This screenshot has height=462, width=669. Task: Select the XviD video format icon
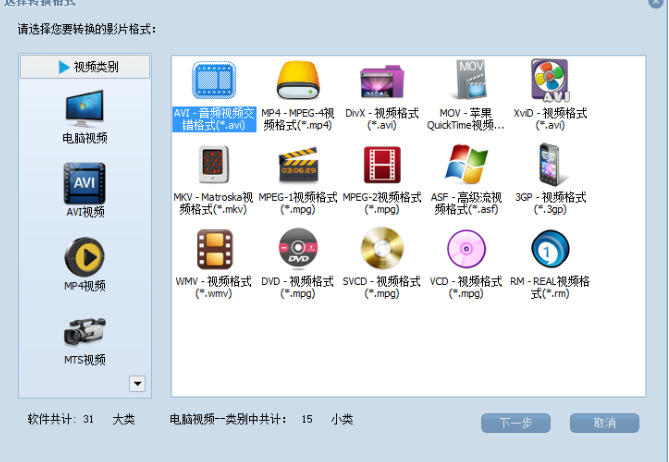(550, 80)
